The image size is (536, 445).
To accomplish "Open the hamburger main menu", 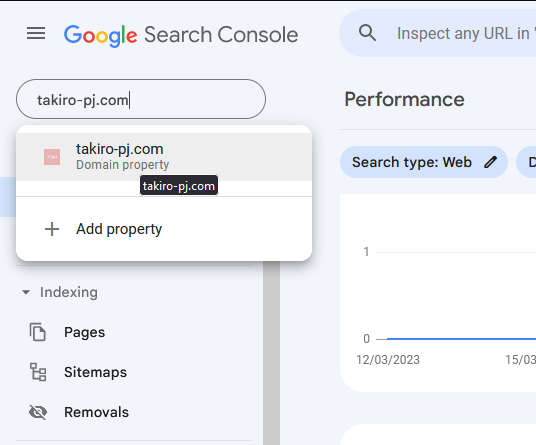I will (36, 33).
